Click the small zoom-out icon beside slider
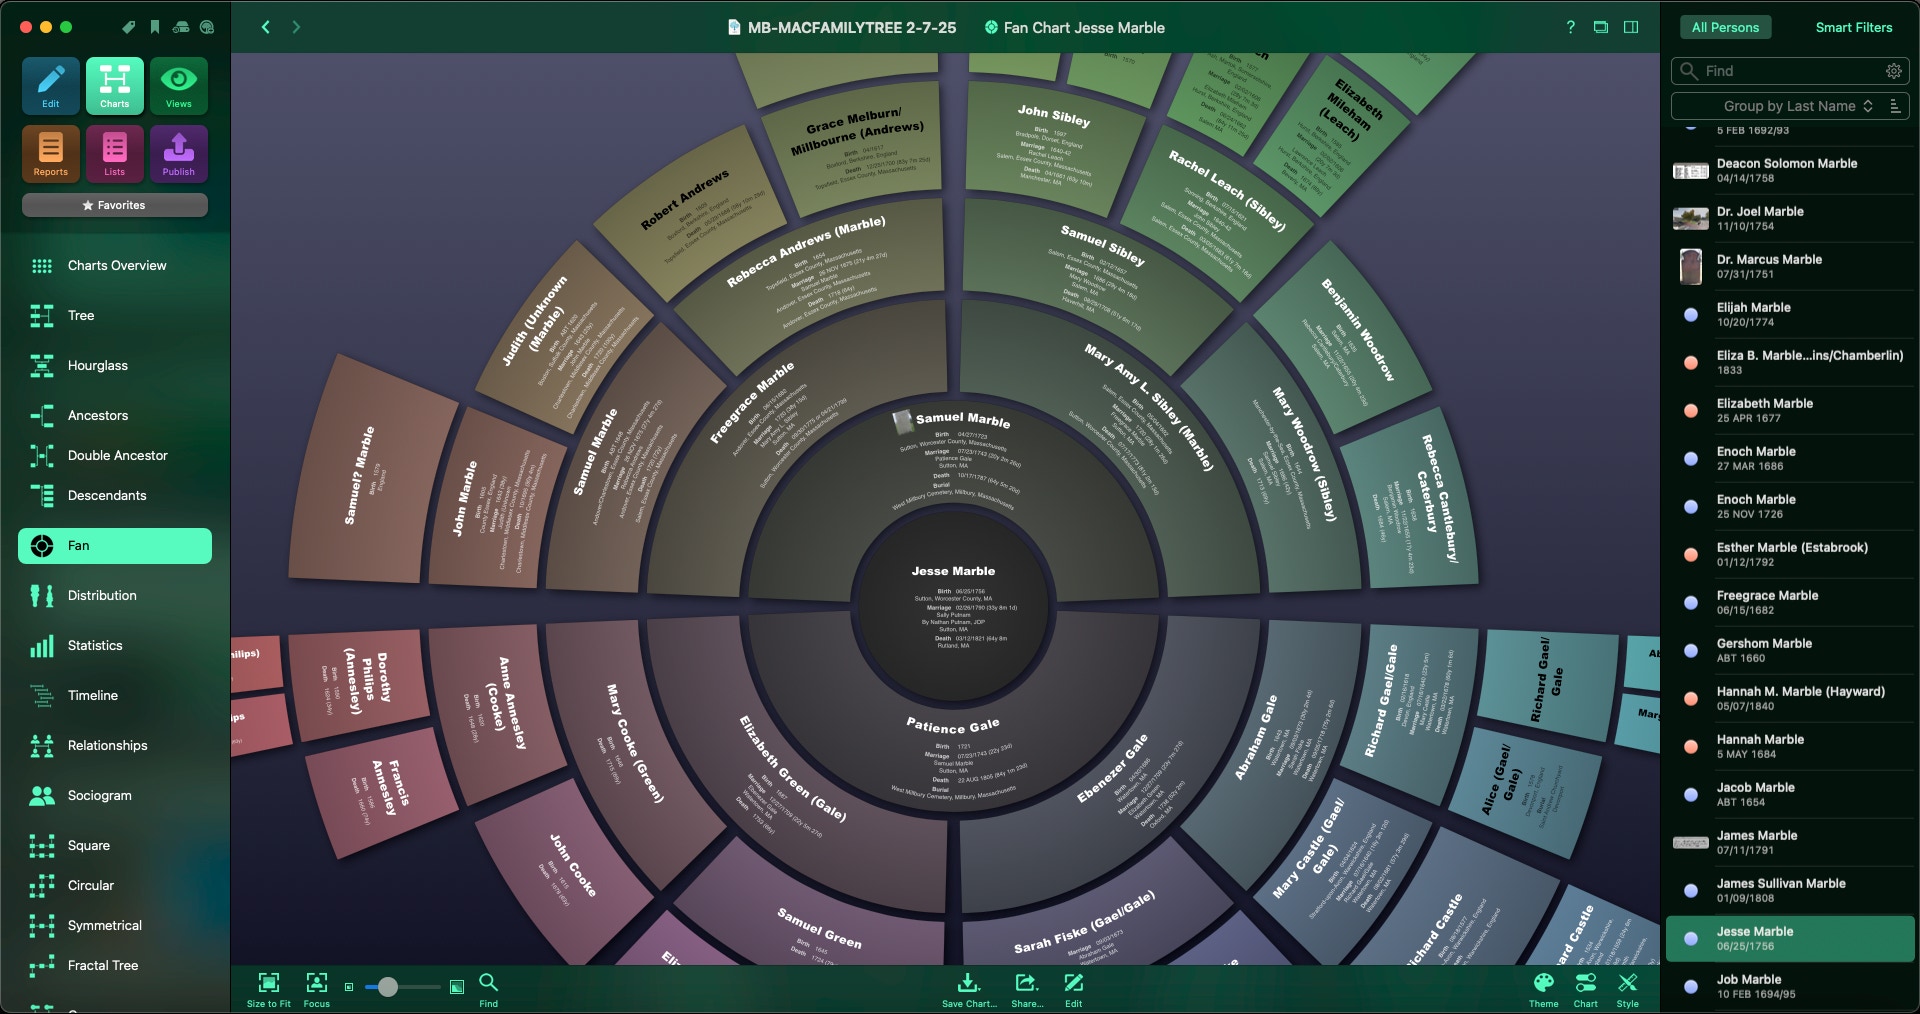The height and width of the screenshot is (1014, 1920). [x=349, y=987]
